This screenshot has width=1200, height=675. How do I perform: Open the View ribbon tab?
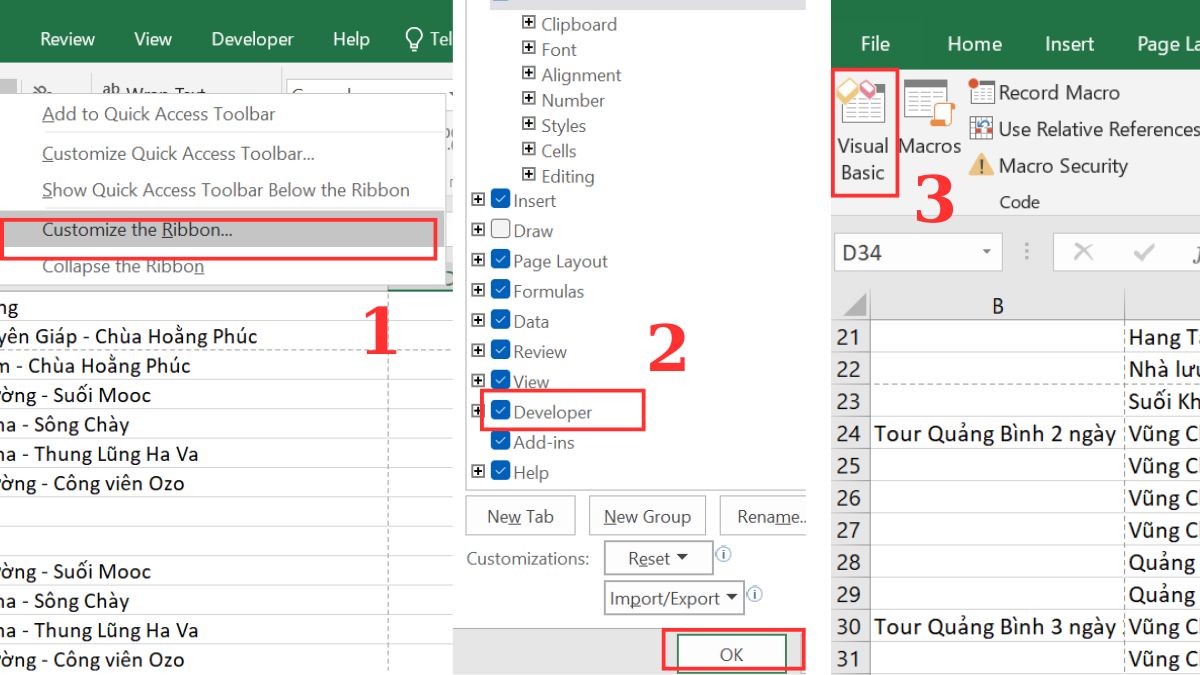click(x=153, y=39)
